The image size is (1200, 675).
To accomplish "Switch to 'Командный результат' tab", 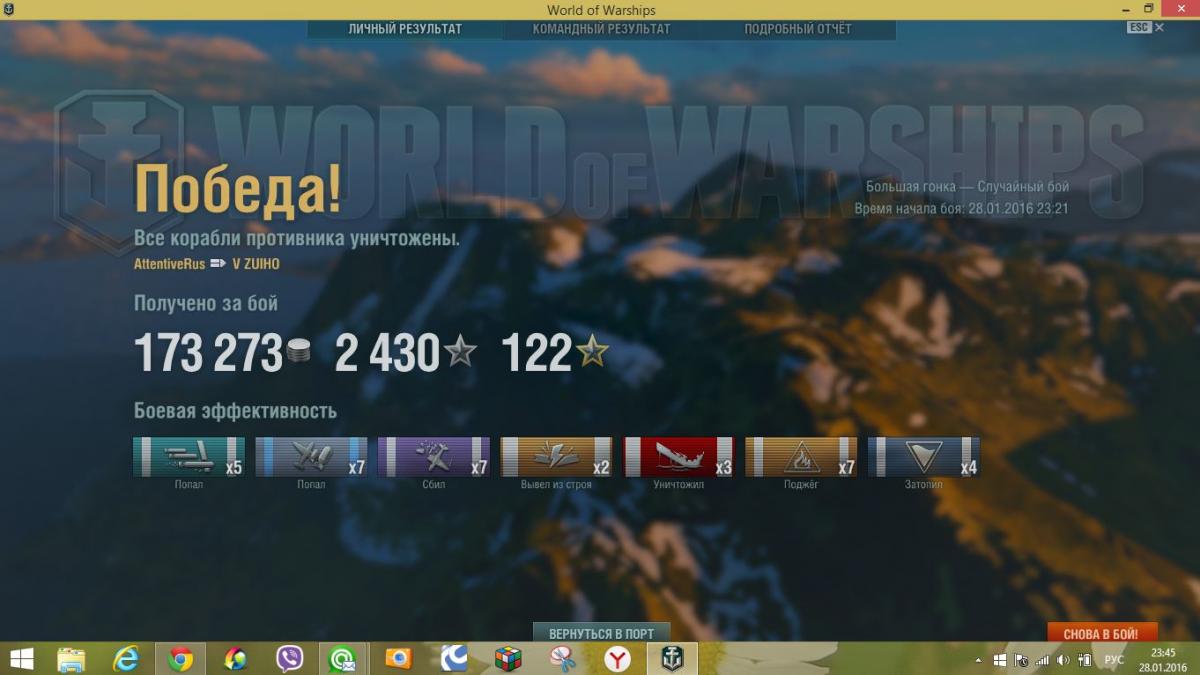I will (x=601, y=29).
